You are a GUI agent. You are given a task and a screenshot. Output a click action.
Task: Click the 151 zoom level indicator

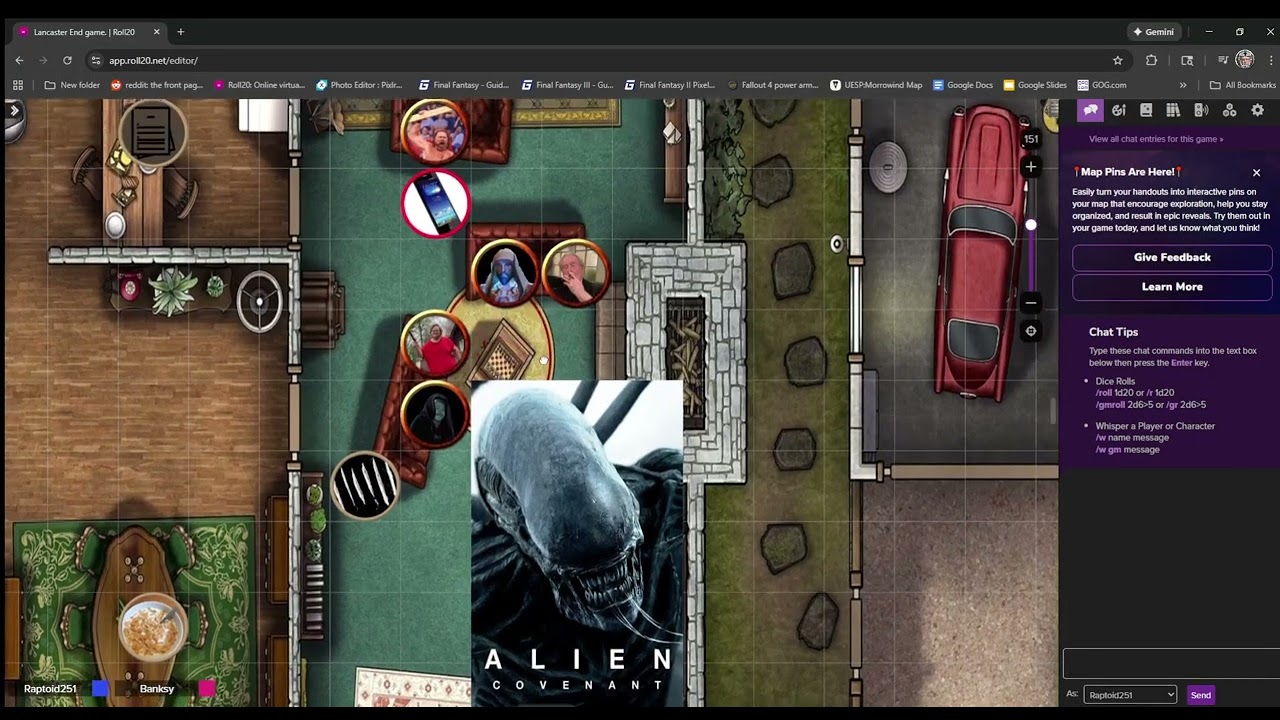coord(1031,140)
